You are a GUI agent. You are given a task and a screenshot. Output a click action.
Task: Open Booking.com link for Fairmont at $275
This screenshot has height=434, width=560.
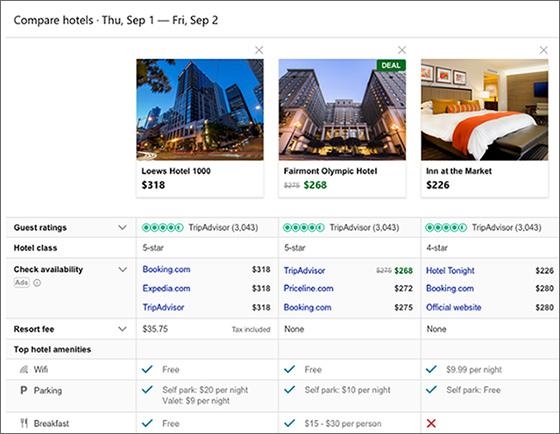point(308,307)
